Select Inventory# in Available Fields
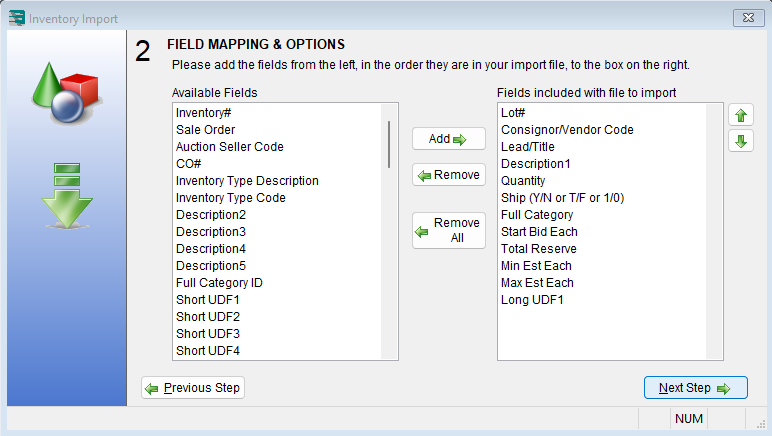The image size is (772, 436). point(278,113)
